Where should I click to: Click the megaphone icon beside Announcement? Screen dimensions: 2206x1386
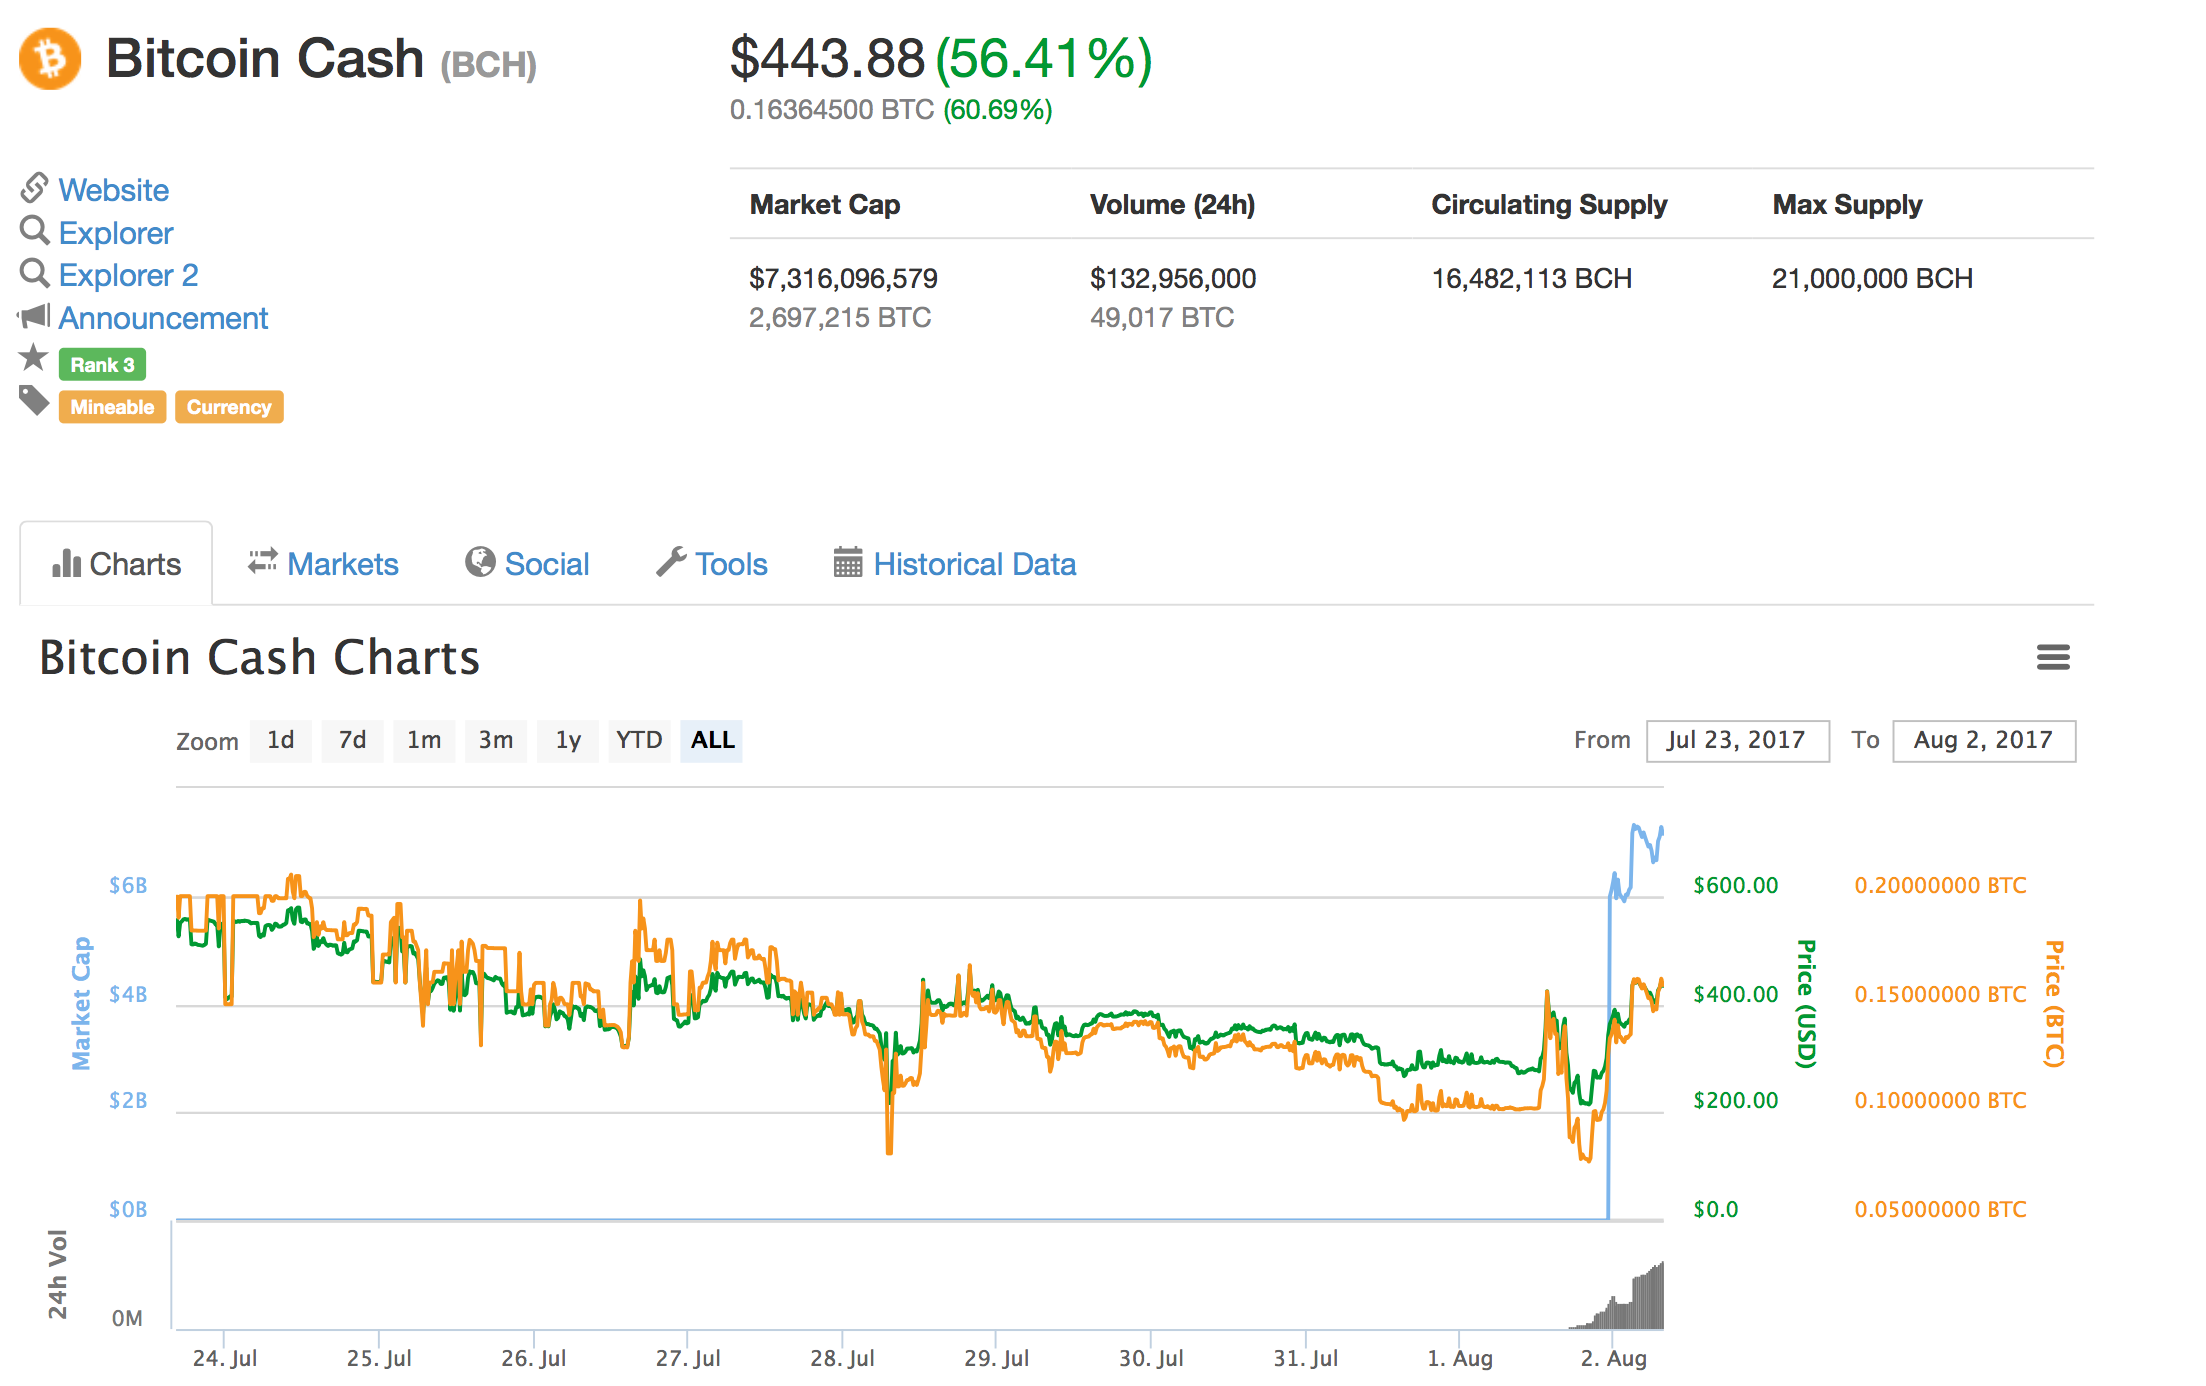coord(34,317)
